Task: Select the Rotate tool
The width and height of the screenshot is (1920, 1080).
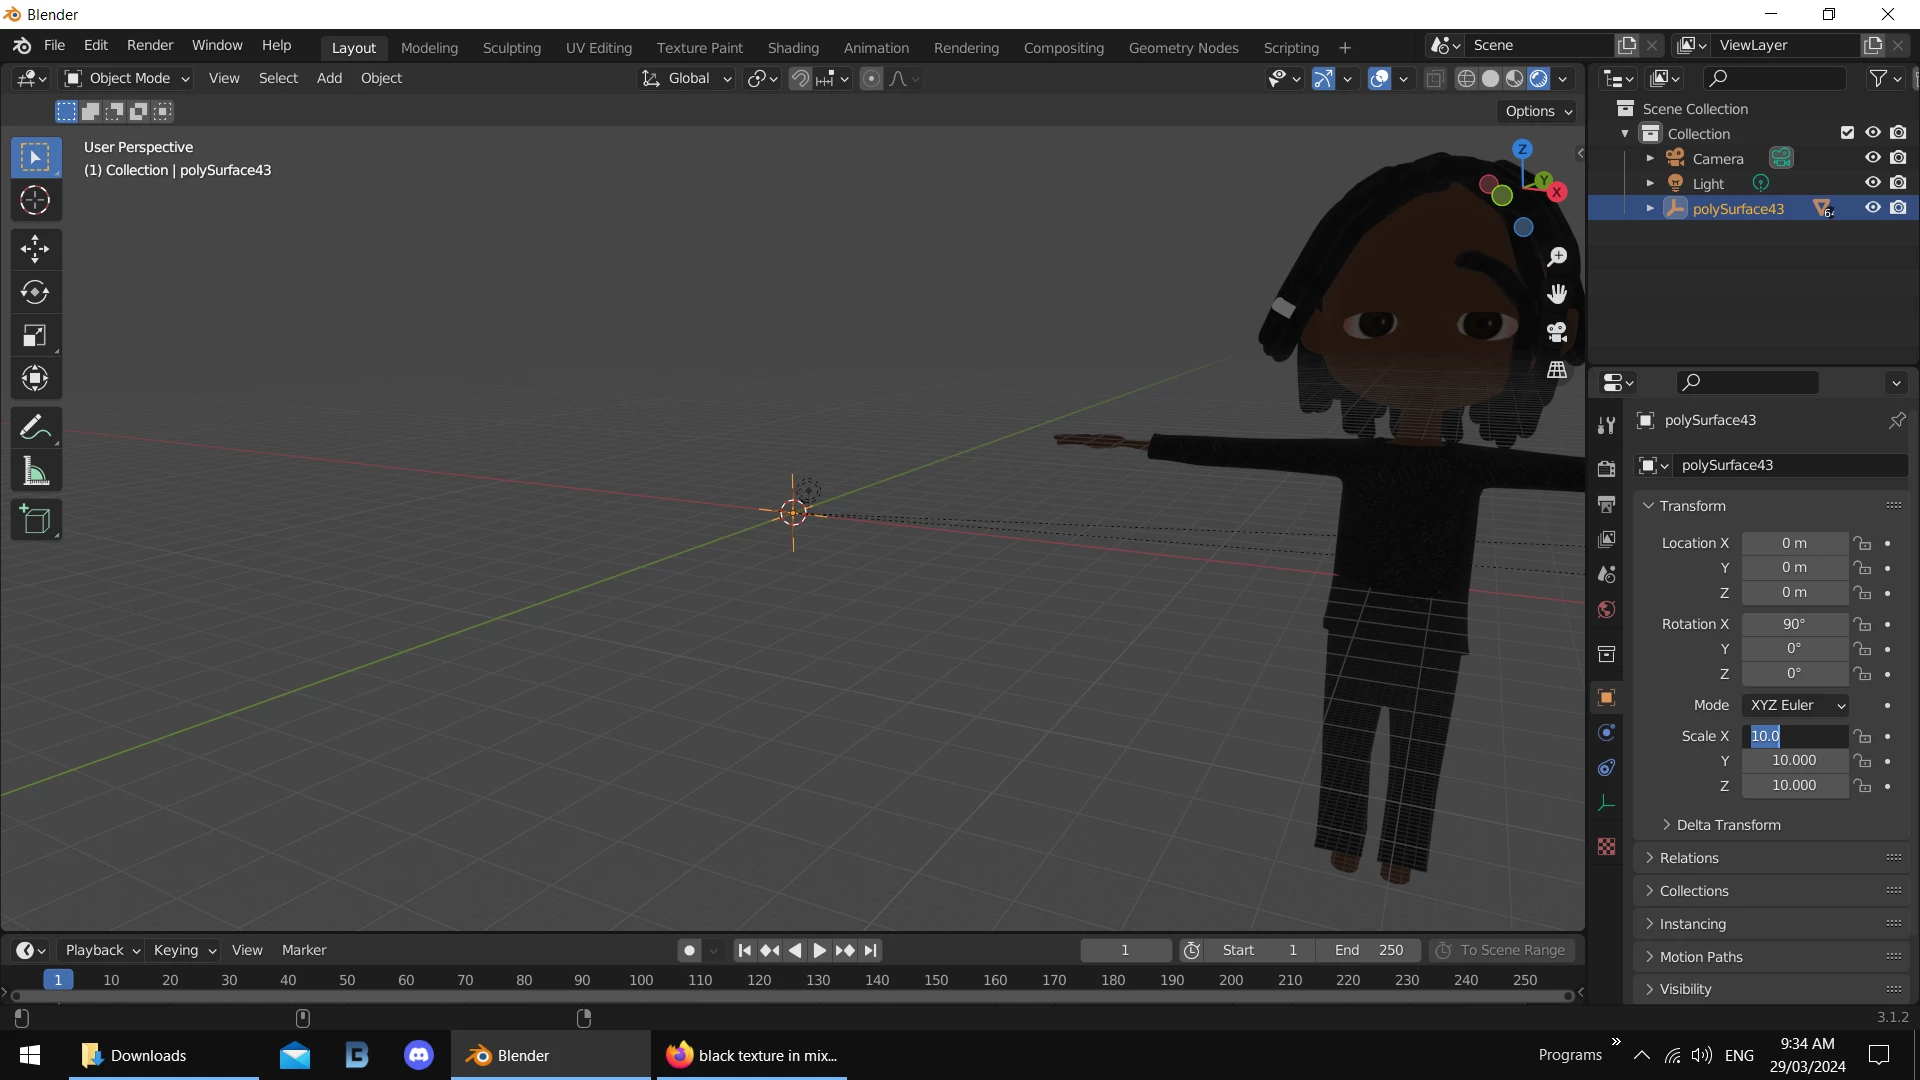Action: click(x=35, y=292)
